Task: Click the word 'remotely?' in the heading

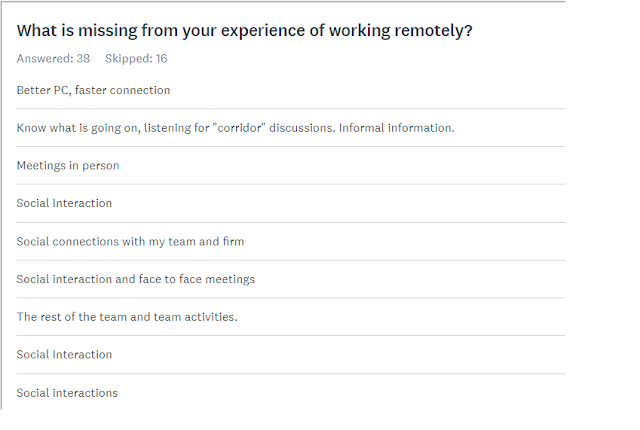Action: point(433,31)
